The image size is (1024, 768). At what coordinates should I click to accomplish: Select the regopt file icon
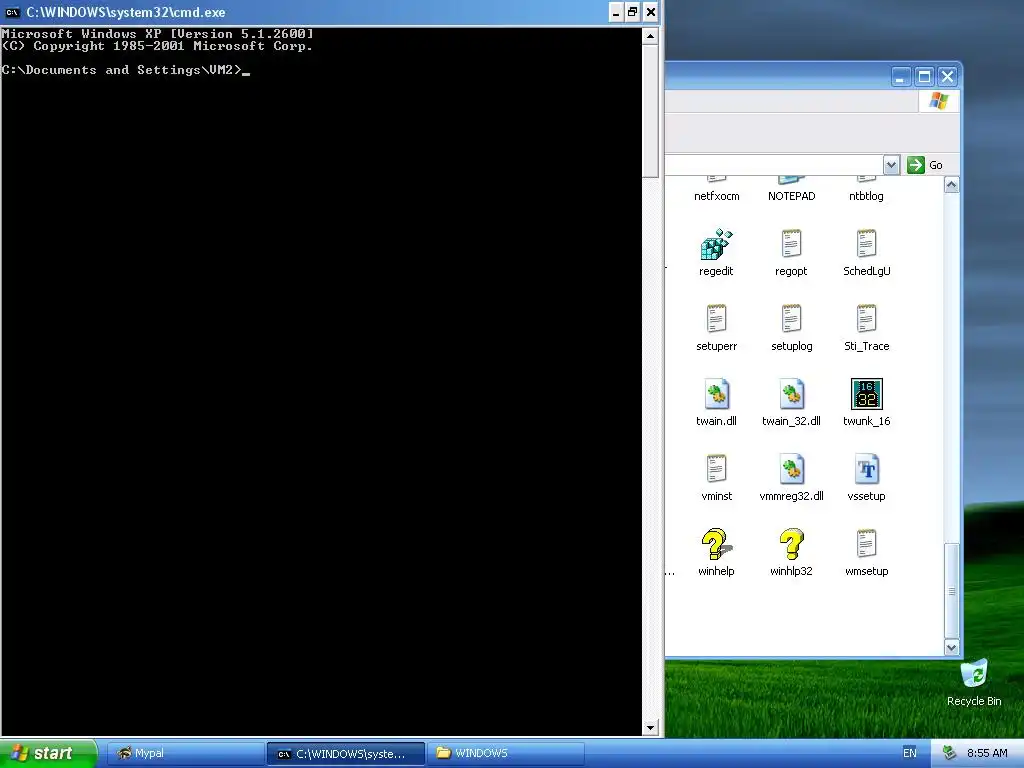[x=791, y=244]
